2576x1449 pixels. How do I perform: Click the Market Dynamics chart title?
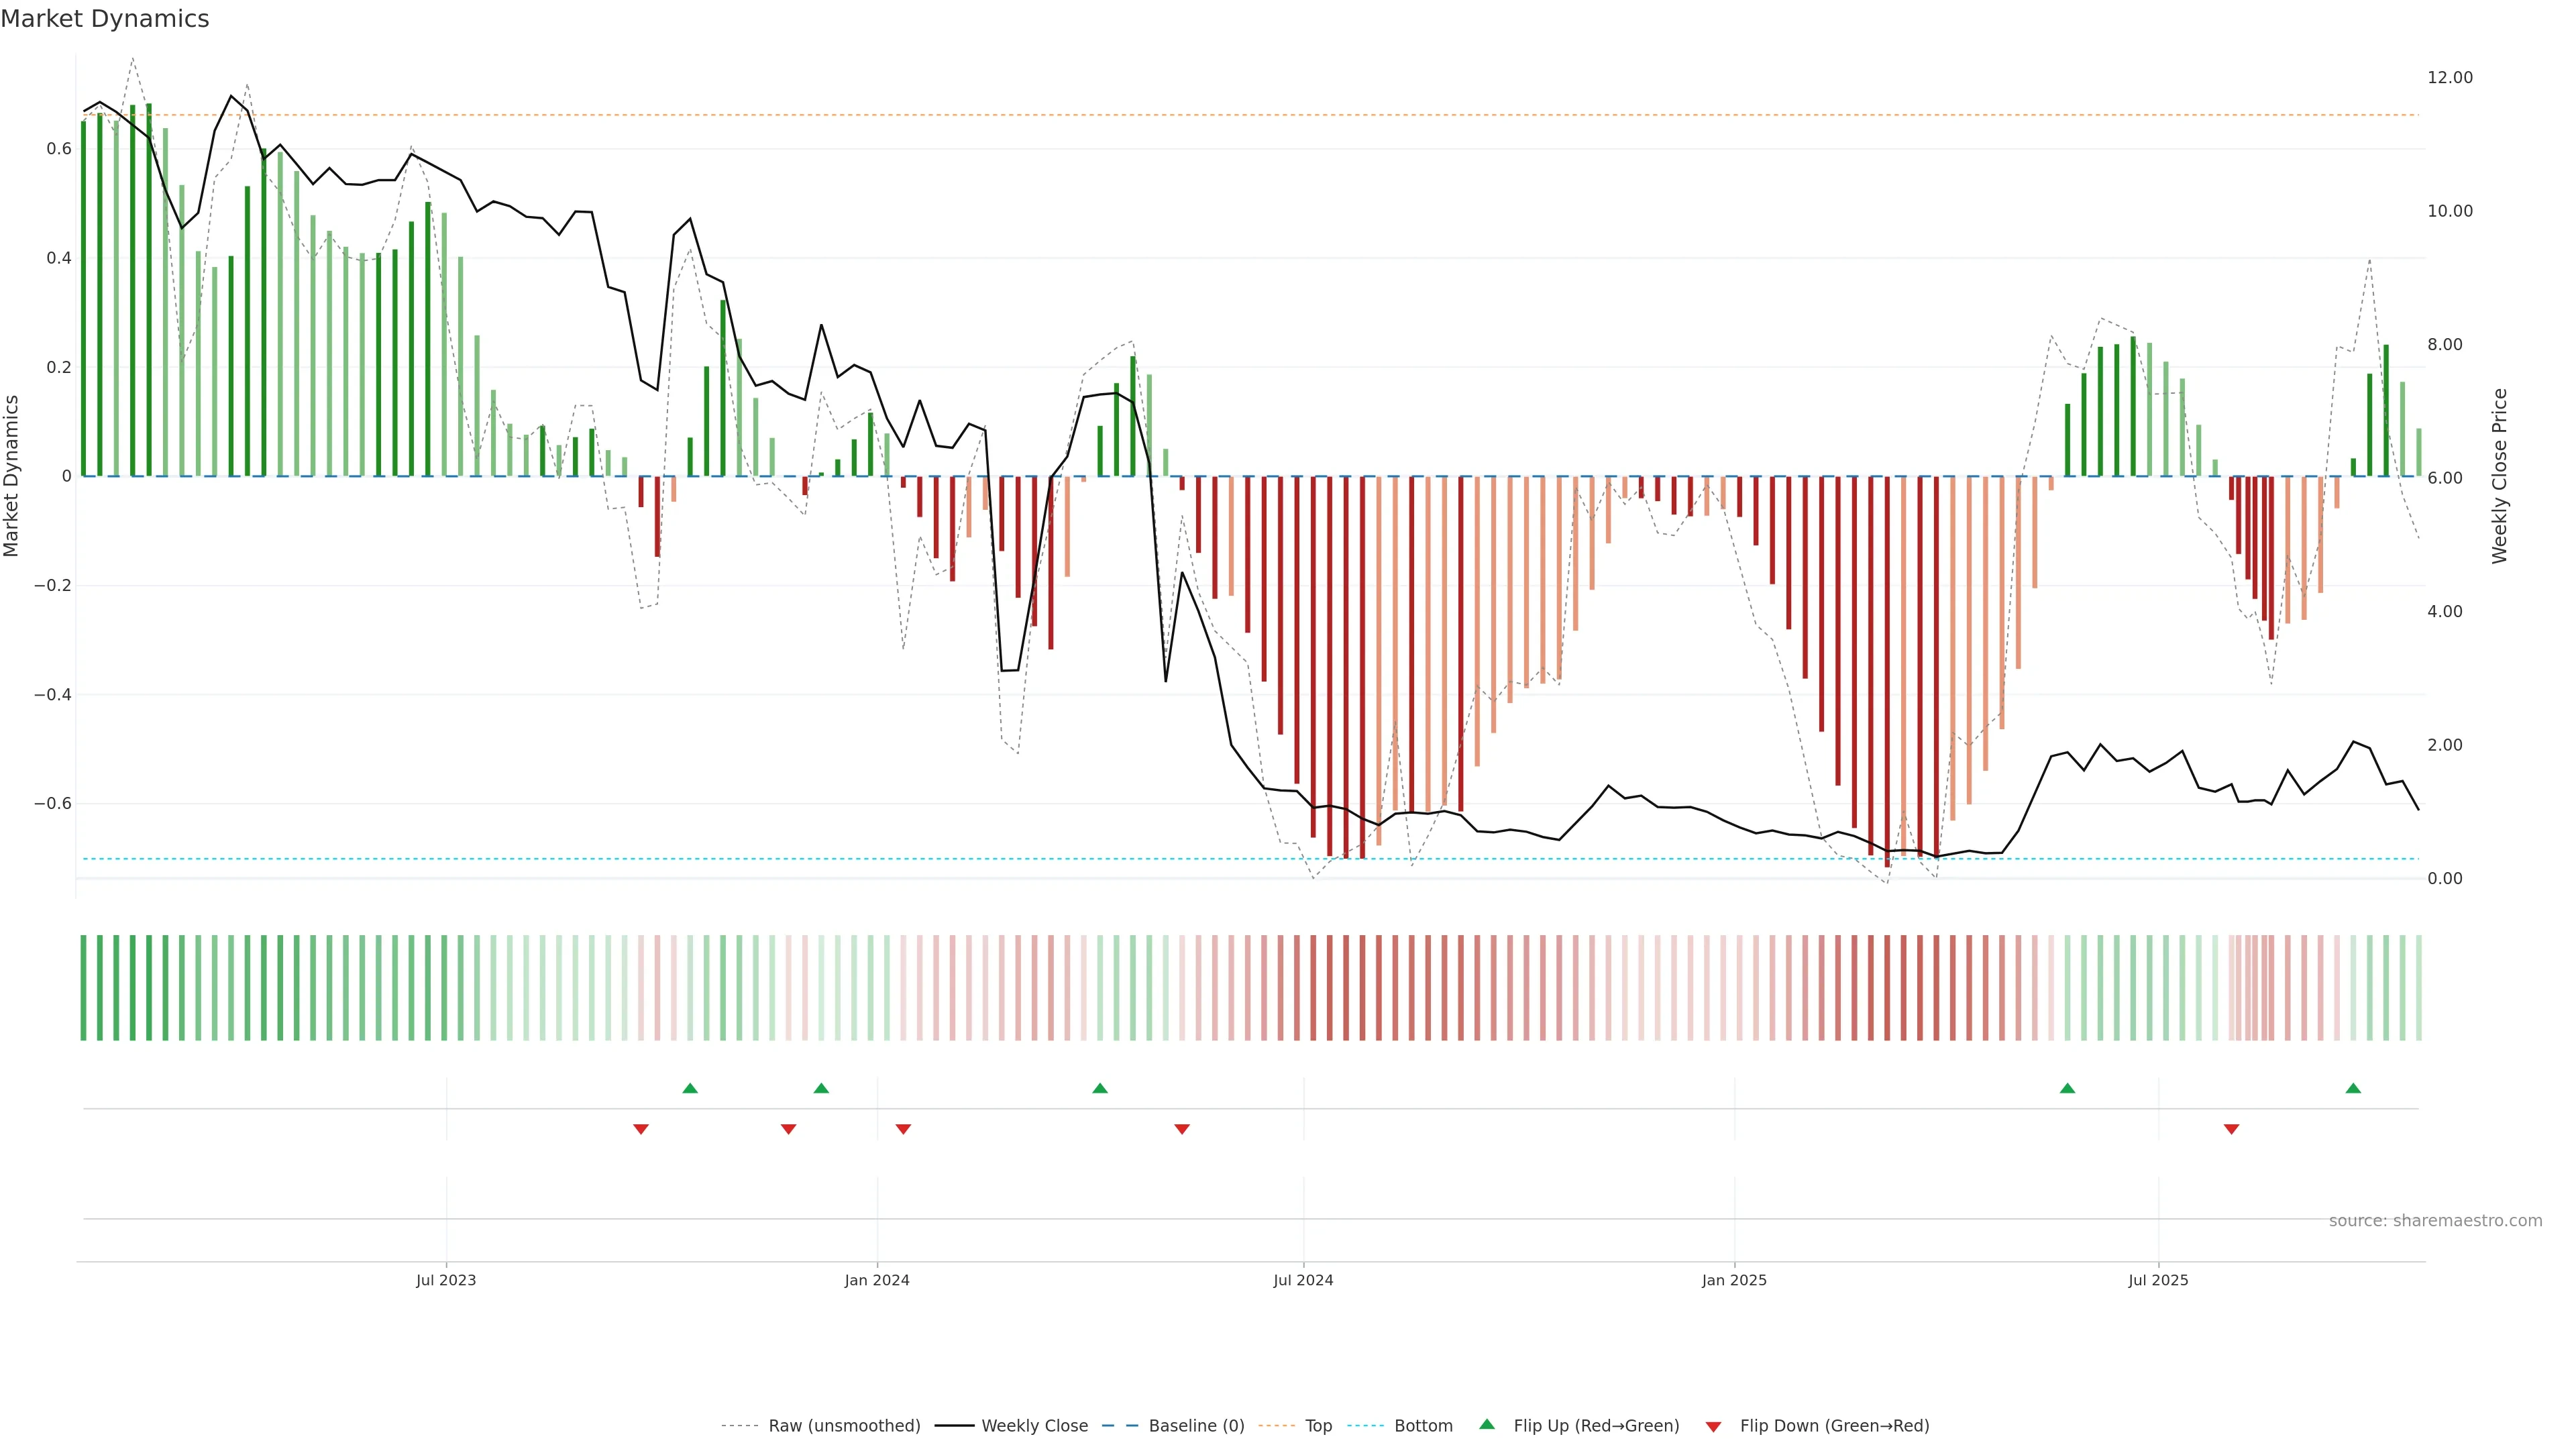coord(105,19)
